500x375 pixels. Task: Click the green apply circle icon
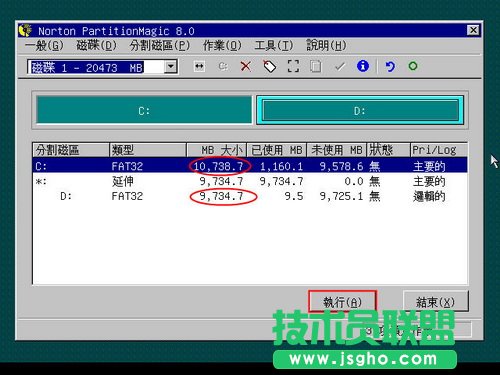click(413, 66)
